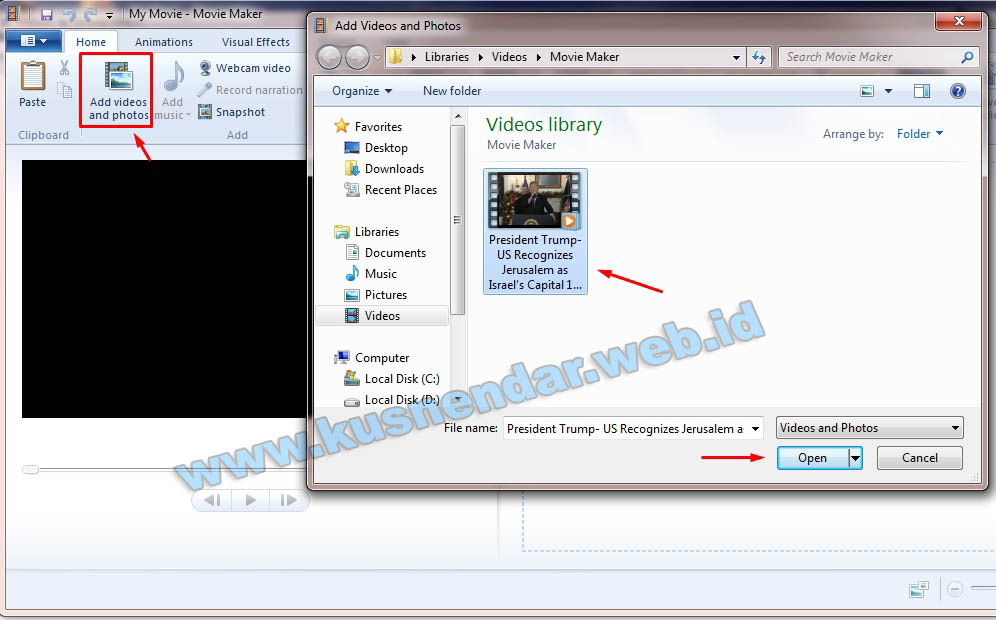Screen dimensions: 996x620
Task: Select Computer in navigation pane
Action: [x=372, y=357]
